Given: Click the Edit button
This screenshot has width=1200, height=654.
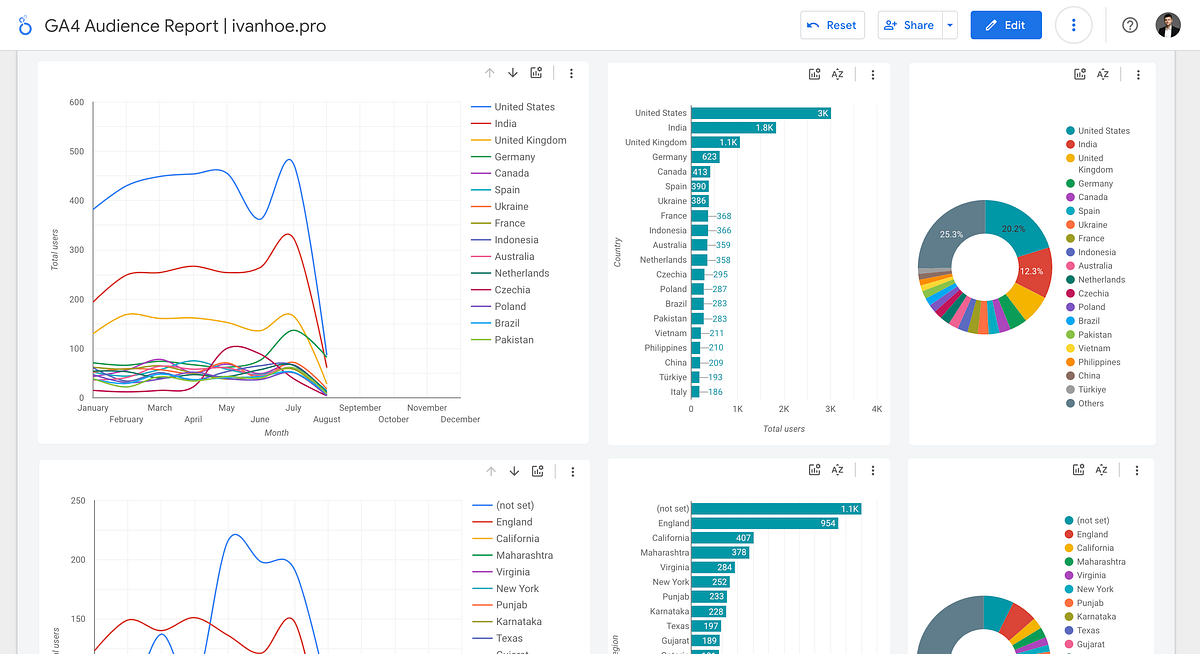Looking at the screenshot, I should click(x=1006, y=25).
